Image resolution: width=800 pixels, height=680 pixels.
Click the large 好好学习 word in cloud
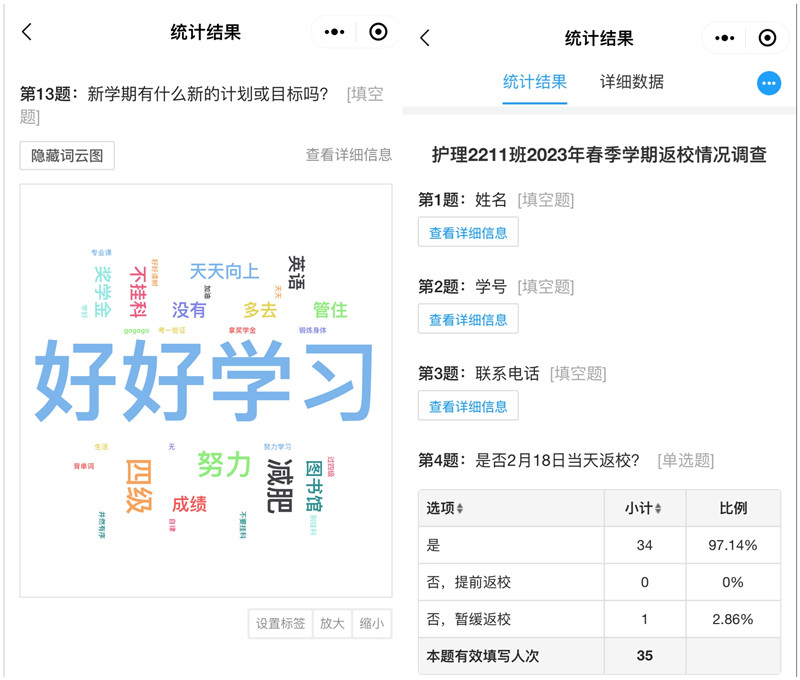point(204,380)
